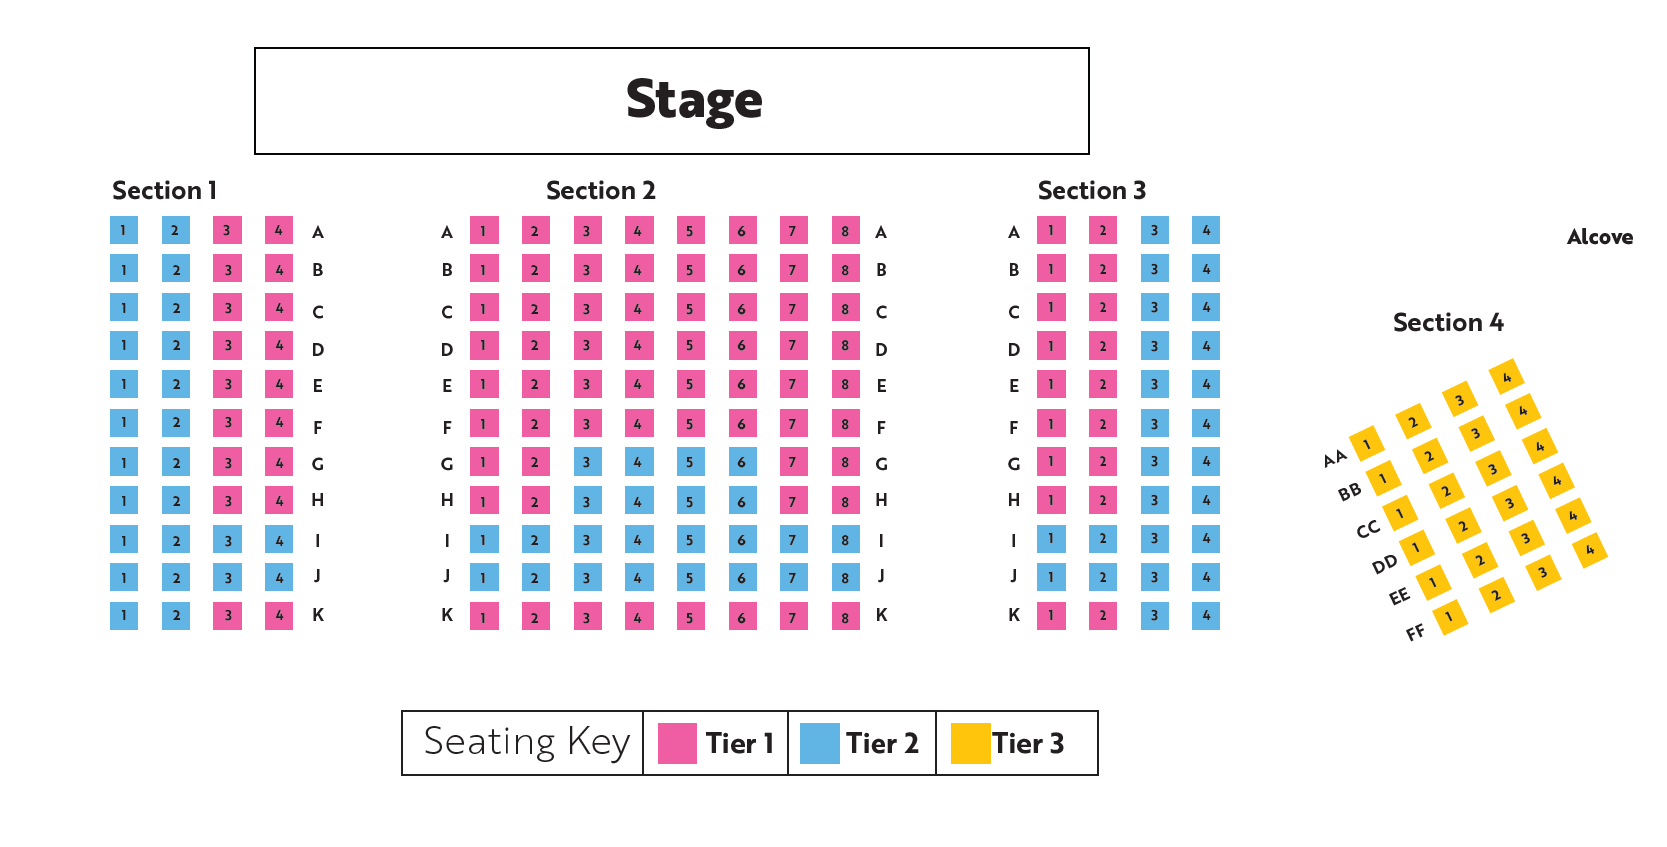The image size is (1667, 847).
Task: Click the blue Tier 2 swatch in key
Action: 820,744
